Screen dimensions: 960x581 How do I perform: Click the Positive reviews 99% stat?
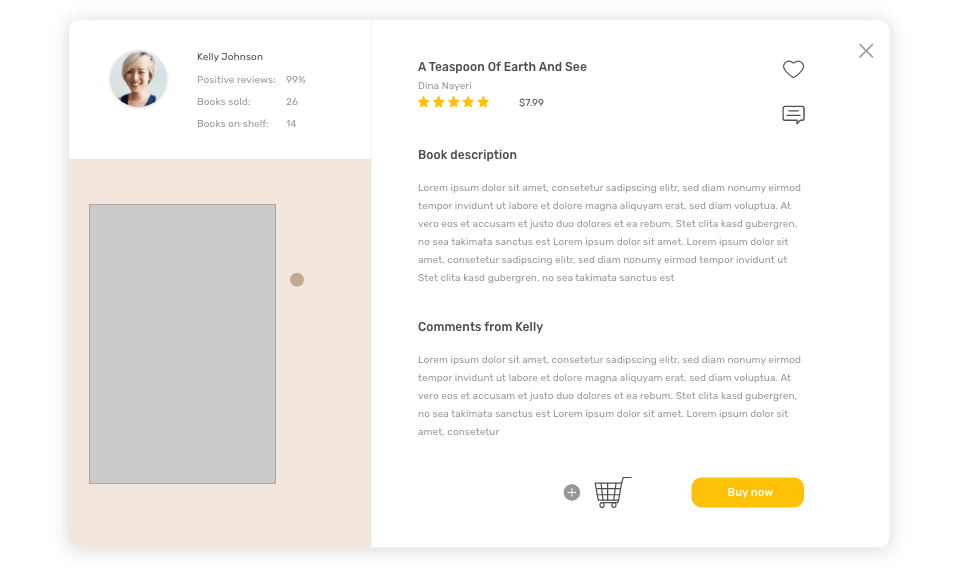coord(251,80)
